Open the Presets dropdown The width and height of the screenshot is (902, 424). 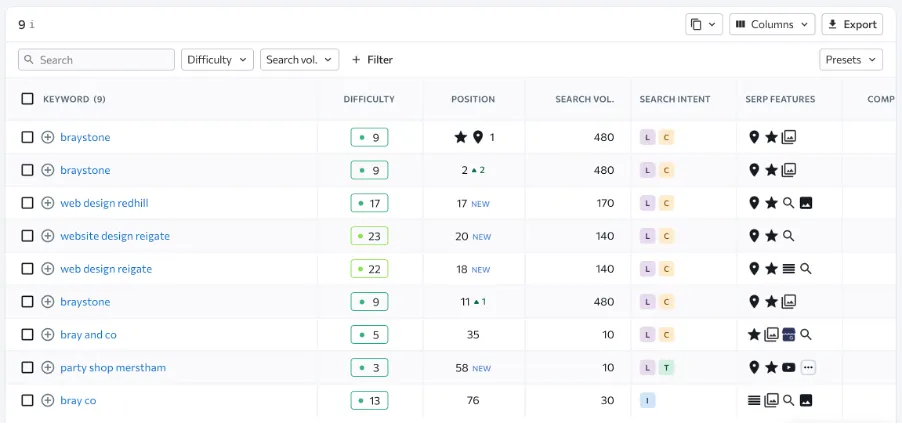(850, 60)
